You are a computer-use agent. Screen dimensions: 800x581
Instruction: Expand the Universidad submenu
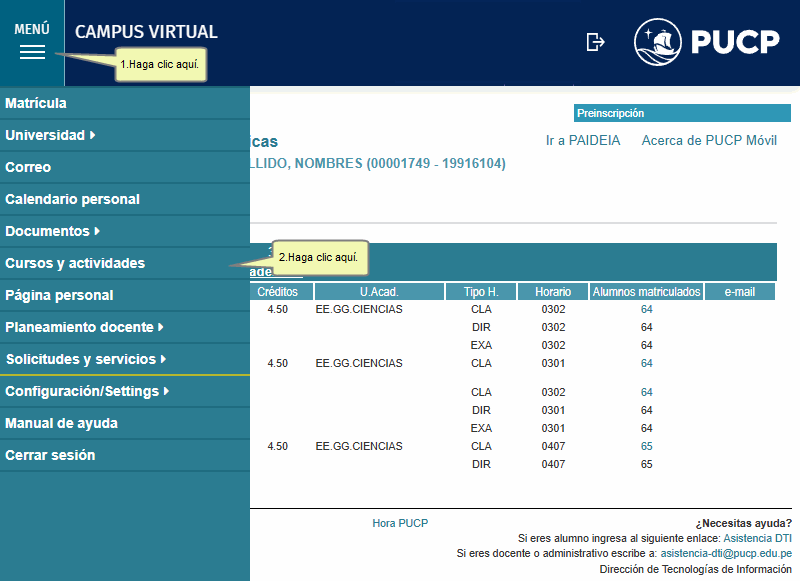click(x=124, y=135)
